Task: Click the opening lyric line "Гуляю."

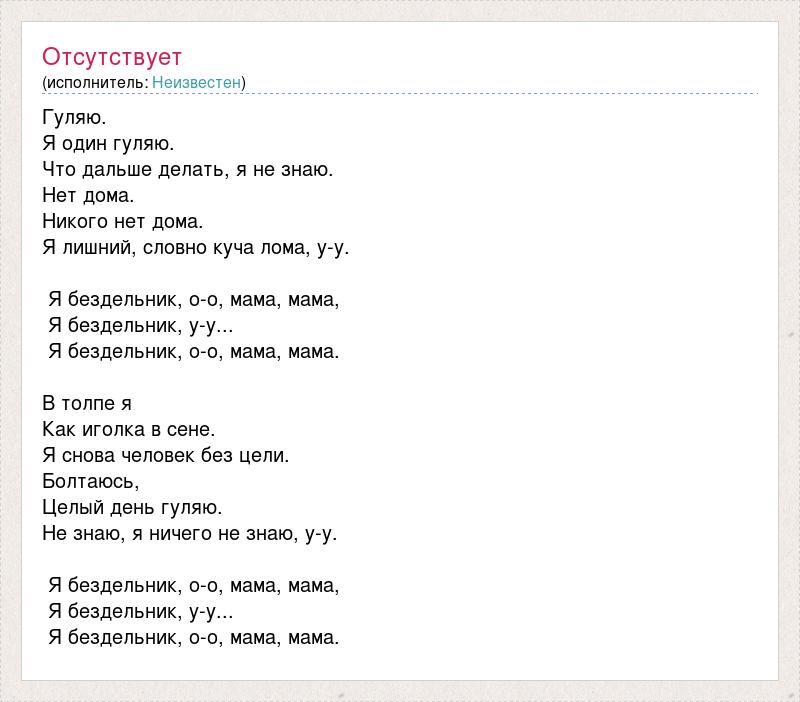Action: [x=74, y=117]
